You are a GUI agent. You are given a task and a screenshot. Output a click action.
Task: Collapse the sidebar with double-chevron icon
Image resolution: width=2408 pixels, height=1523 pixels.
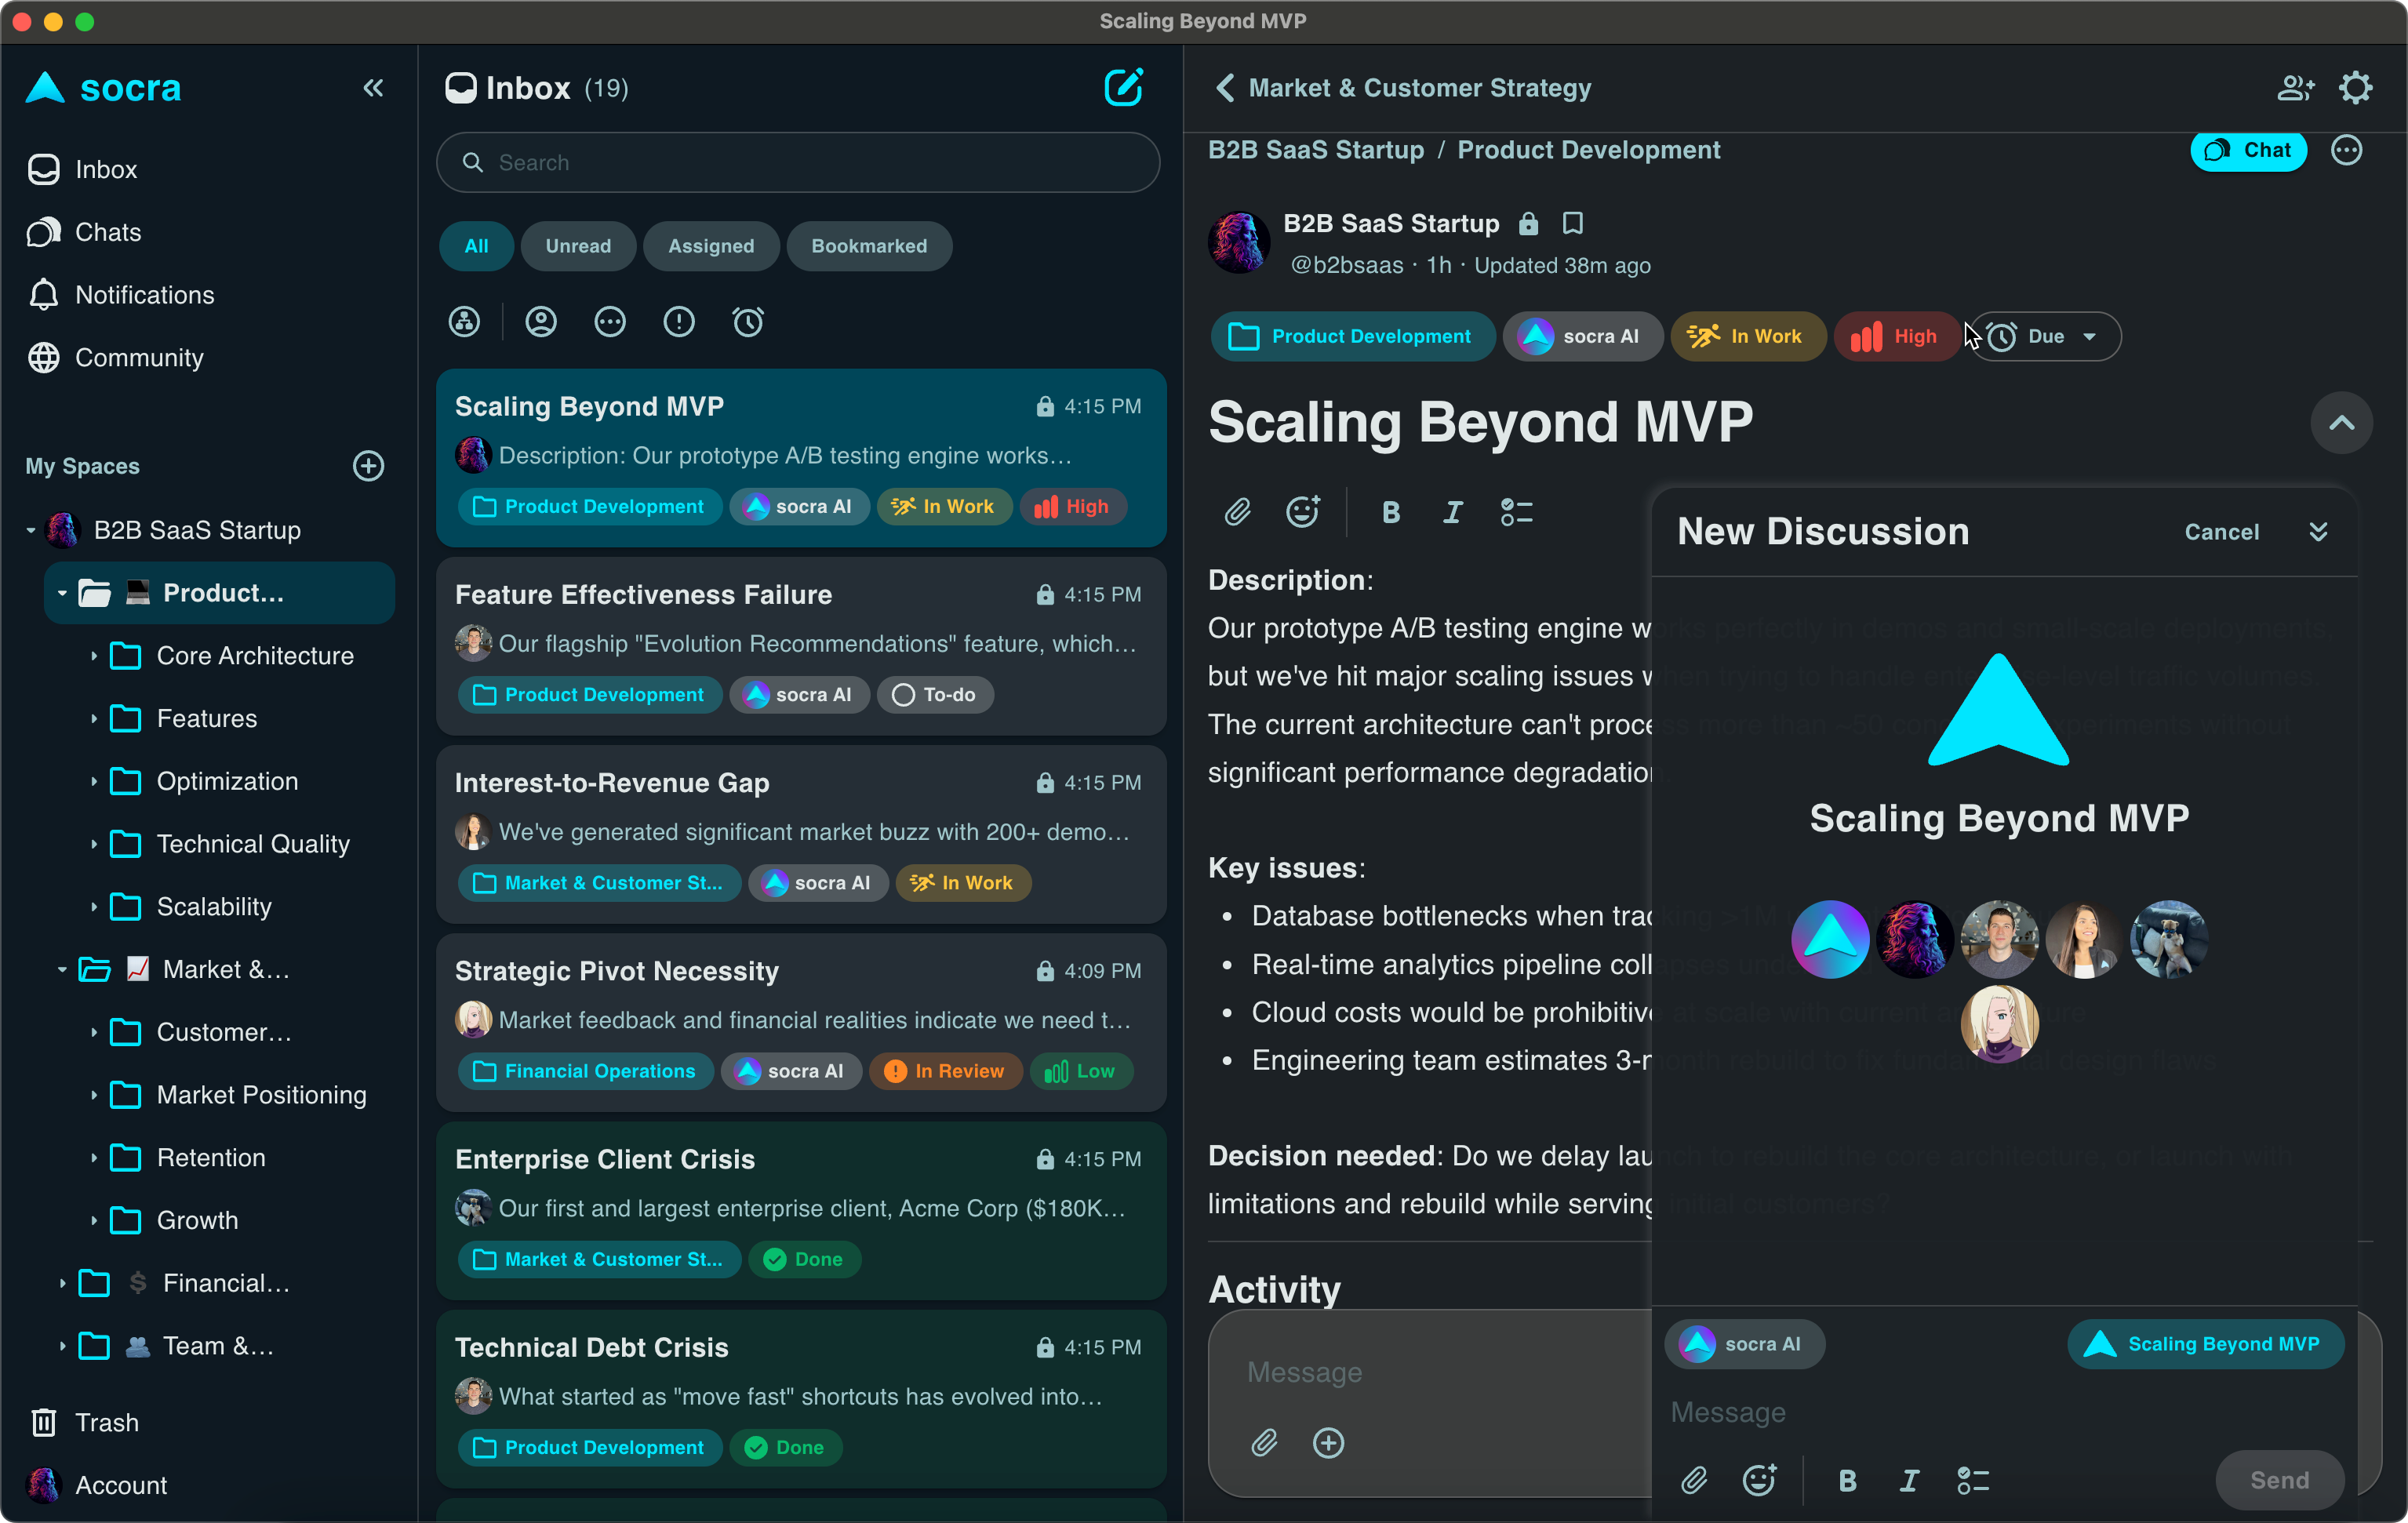373,88
